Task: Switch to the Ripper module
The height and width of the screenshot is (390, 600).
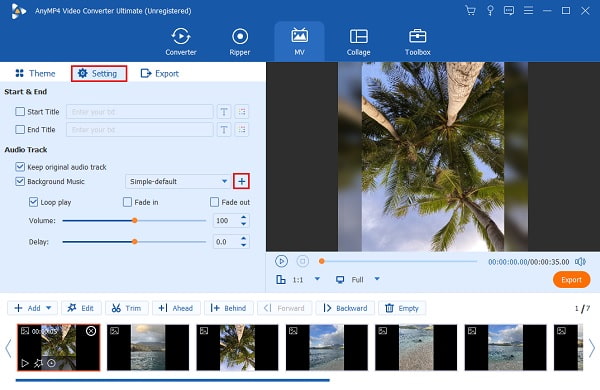Action: (240, 42)
